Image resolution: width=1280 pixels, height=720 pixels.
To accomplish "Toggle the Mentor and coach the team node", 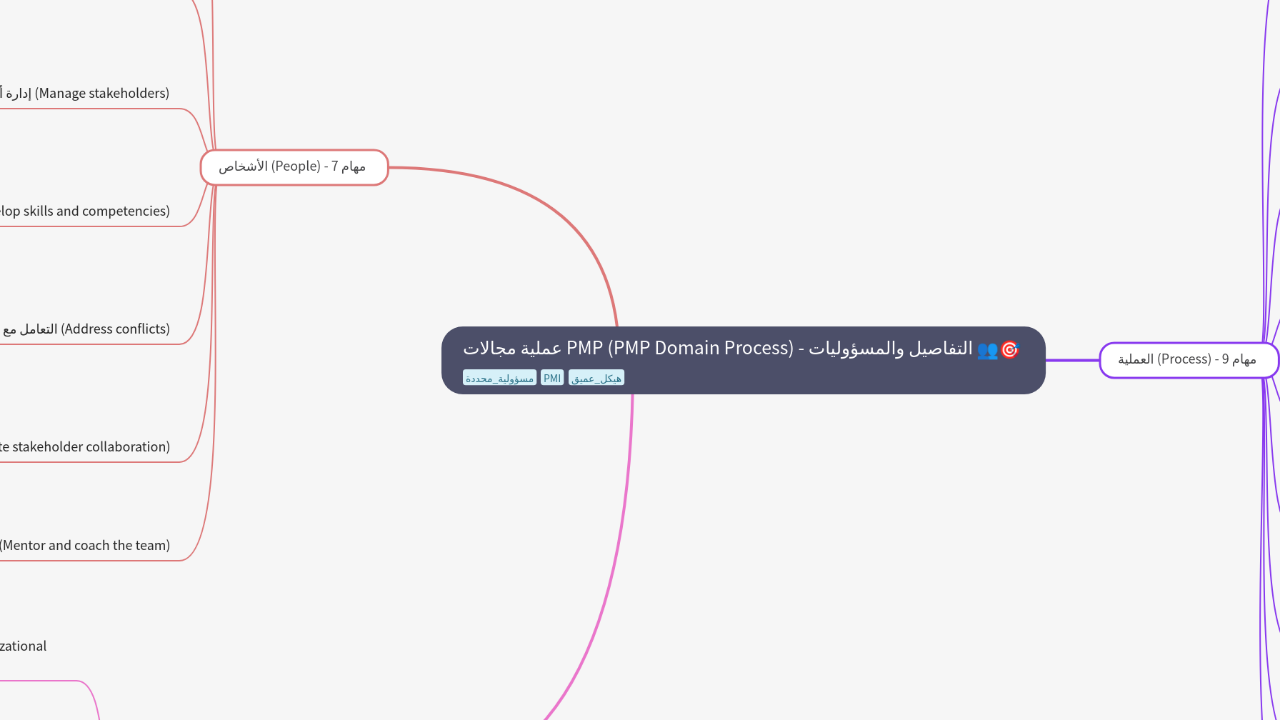I will point(85,545).
